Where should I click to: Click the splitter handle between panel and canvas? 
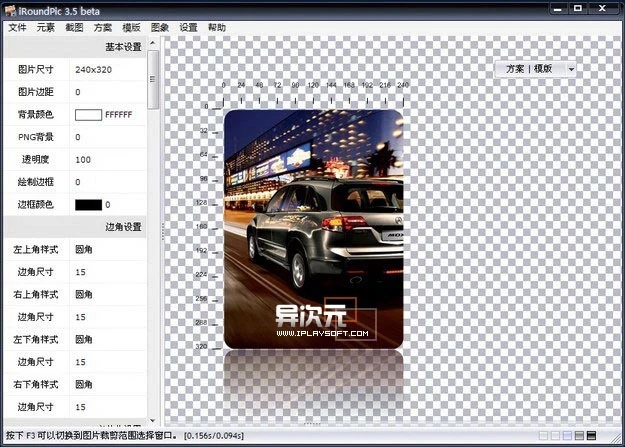[x=163, y=231]
